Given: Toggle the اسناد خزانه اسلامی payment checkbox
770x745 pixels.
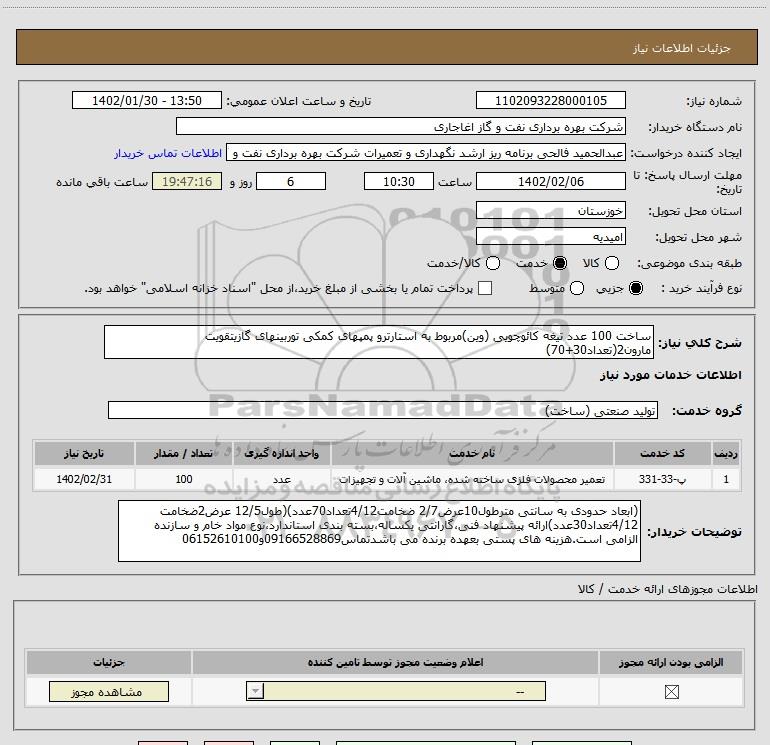Looking at the screenshot, I should click(x=485, y=288).
